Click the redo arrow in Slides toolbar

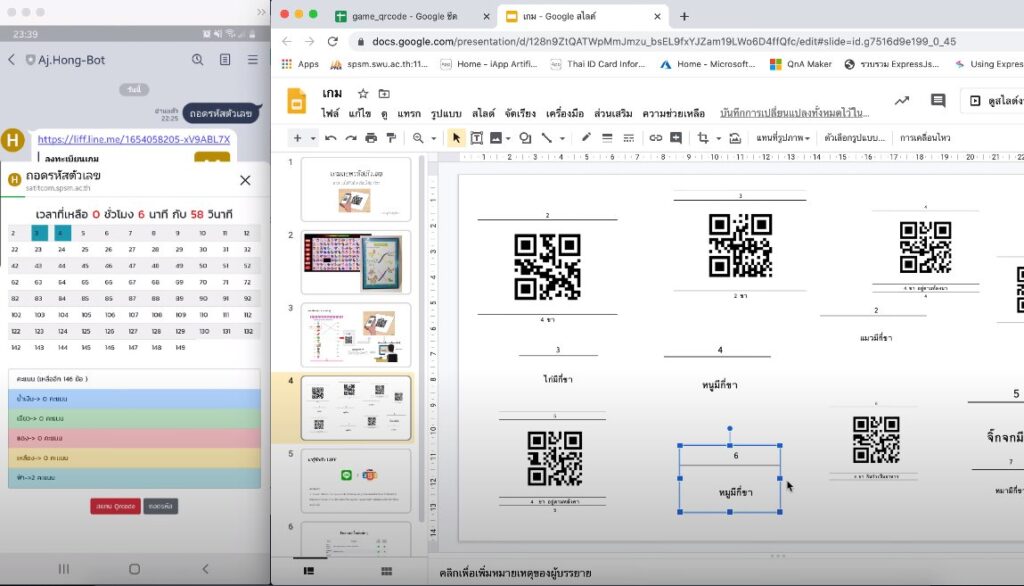351,138
